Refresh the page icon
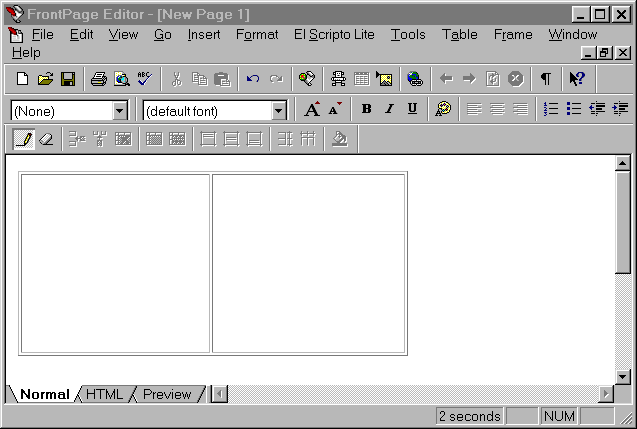The height and width of the screenshot is (429, 637). pos(492,78)
